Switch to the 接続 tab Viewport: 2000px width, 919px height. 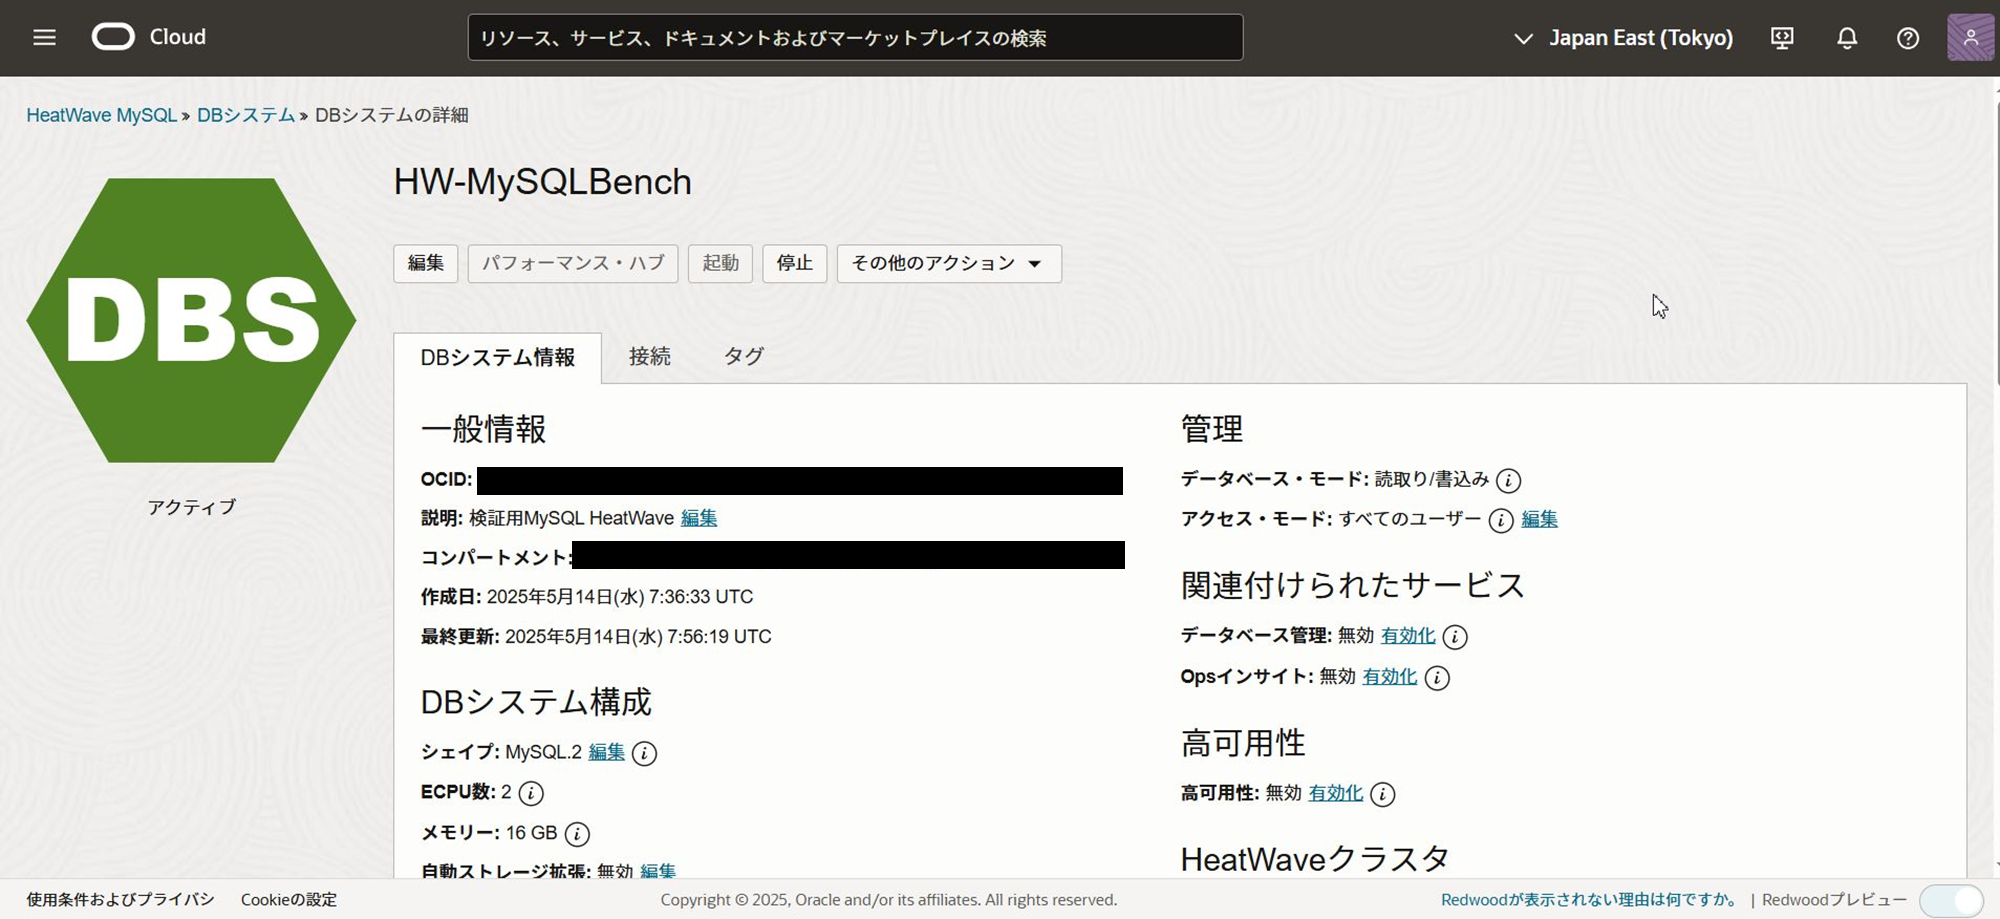pos(650,356)
